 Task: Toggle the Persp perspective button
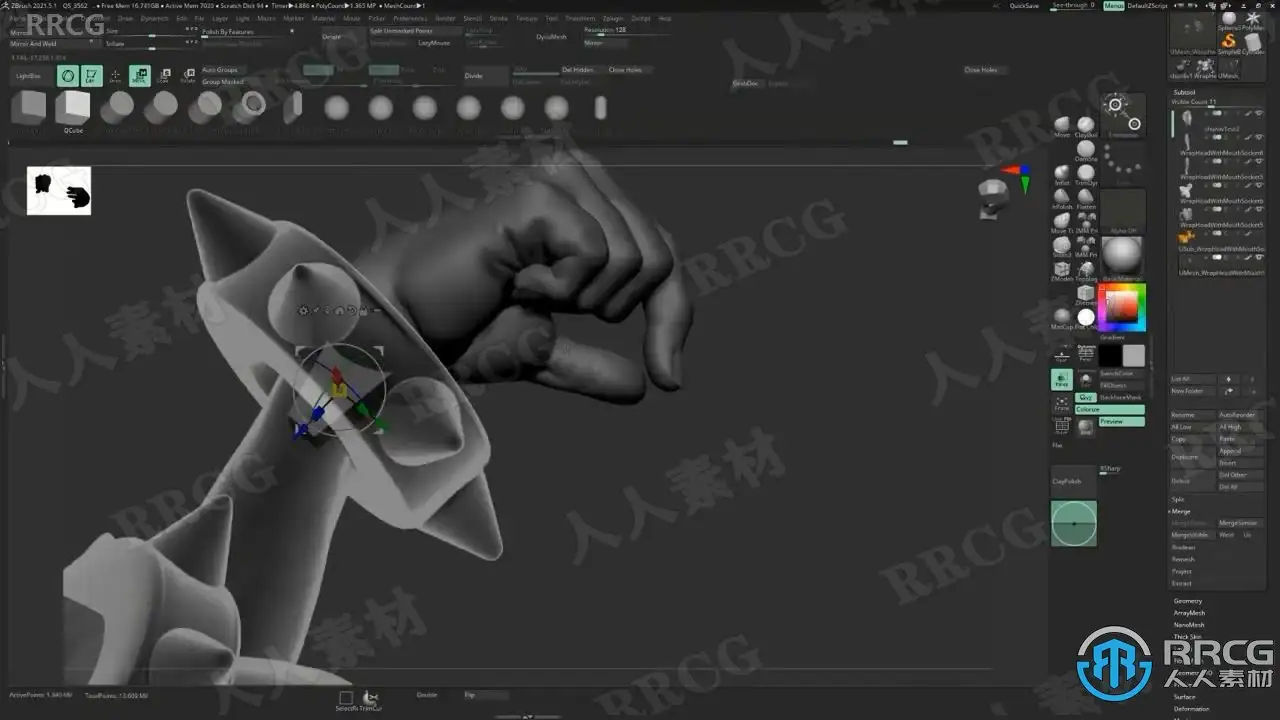[1062, 380]
